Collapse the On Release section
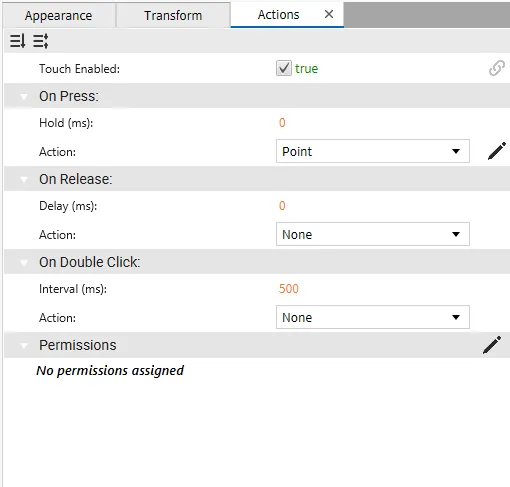510x487 pixels. tap(24, 179)
